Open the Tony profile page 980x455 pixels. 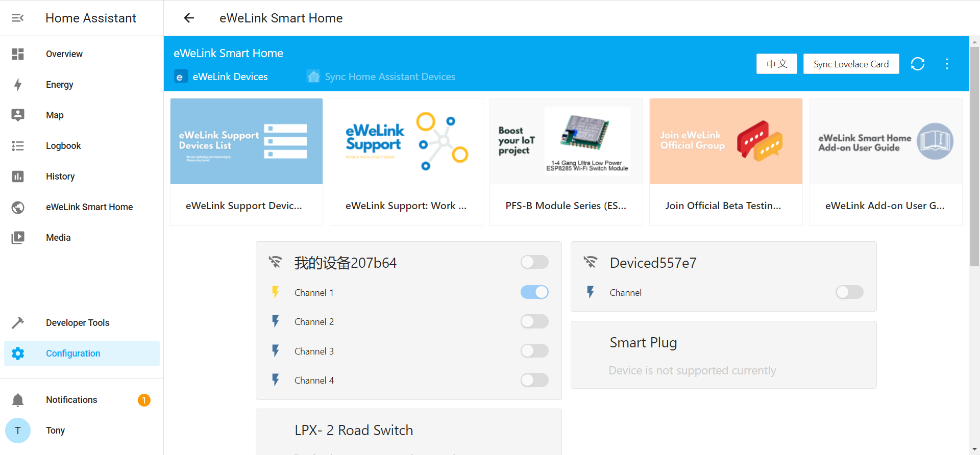[x=81, y=431]
